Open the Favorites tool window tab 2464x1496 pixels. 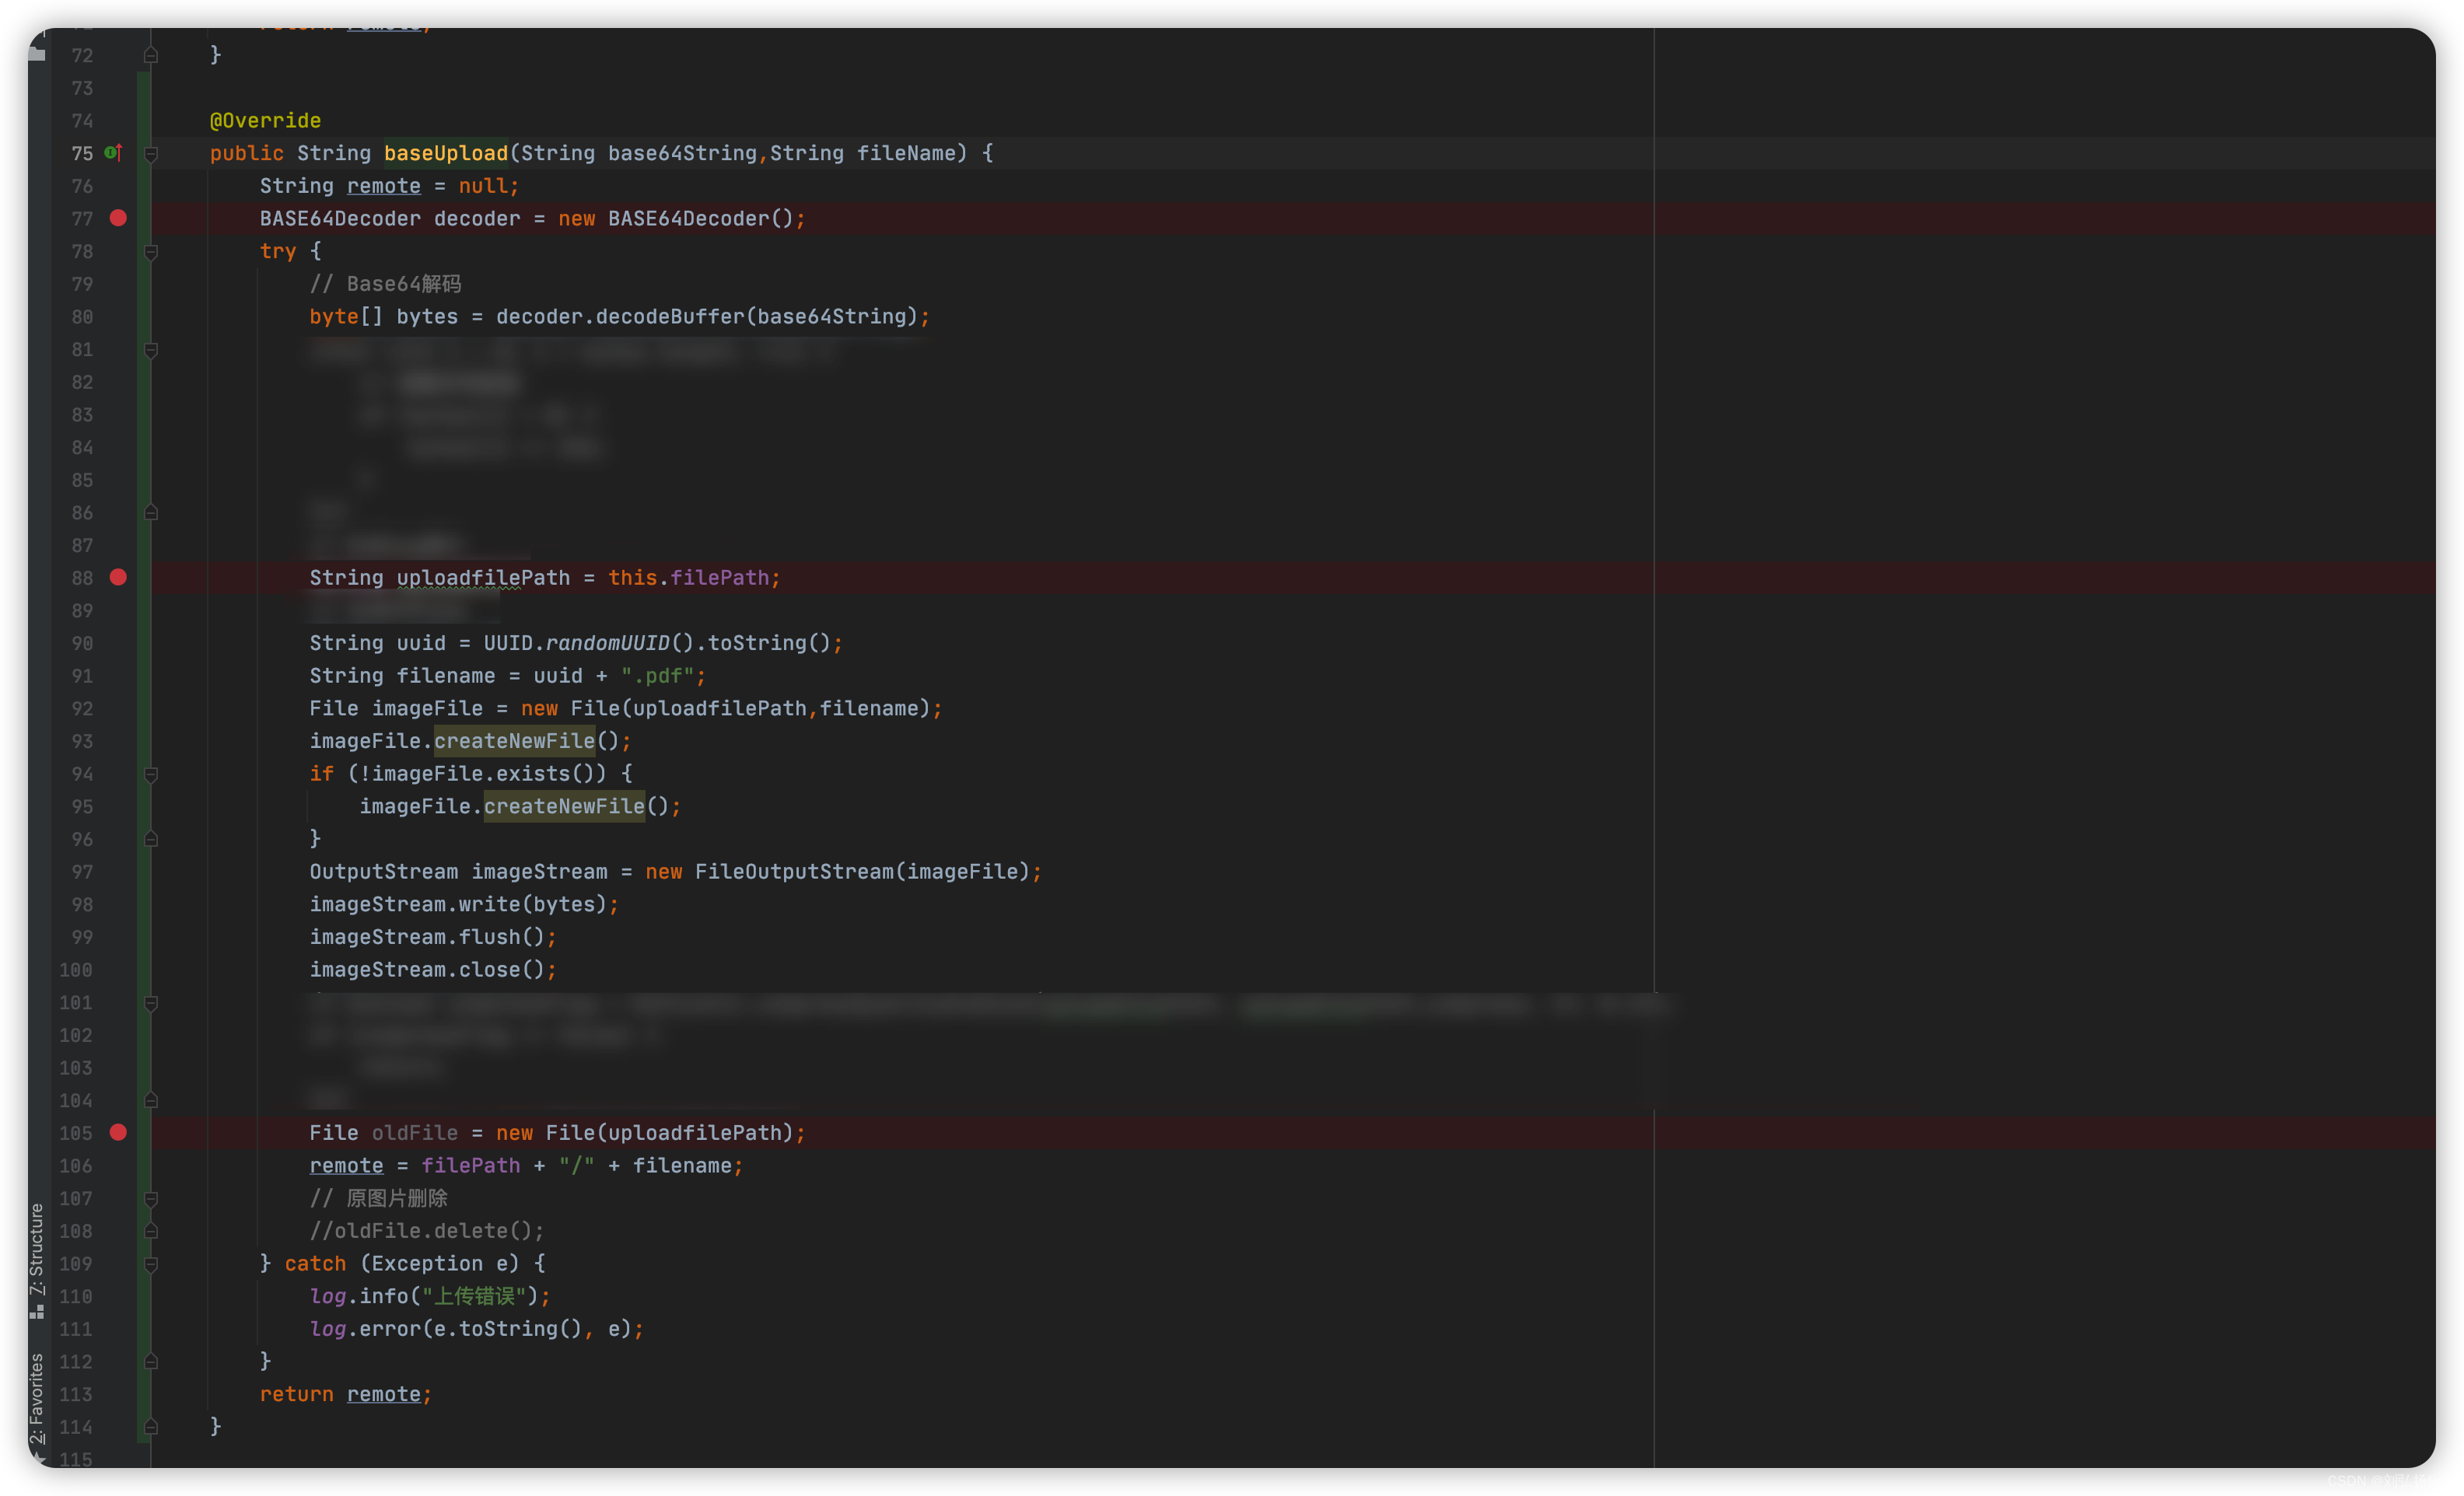click(x=37, y=1398)
